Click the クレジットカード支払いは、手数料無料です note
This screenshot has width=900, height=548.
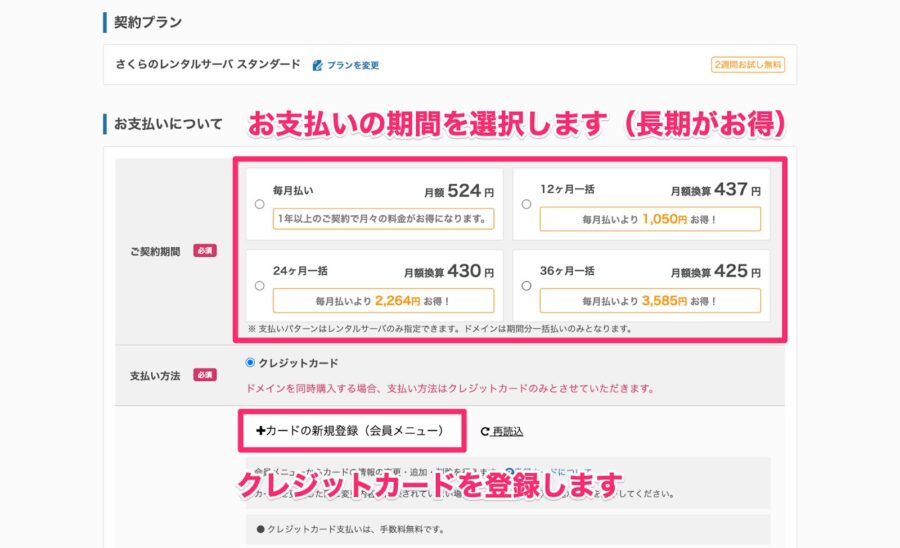(351, 529)
